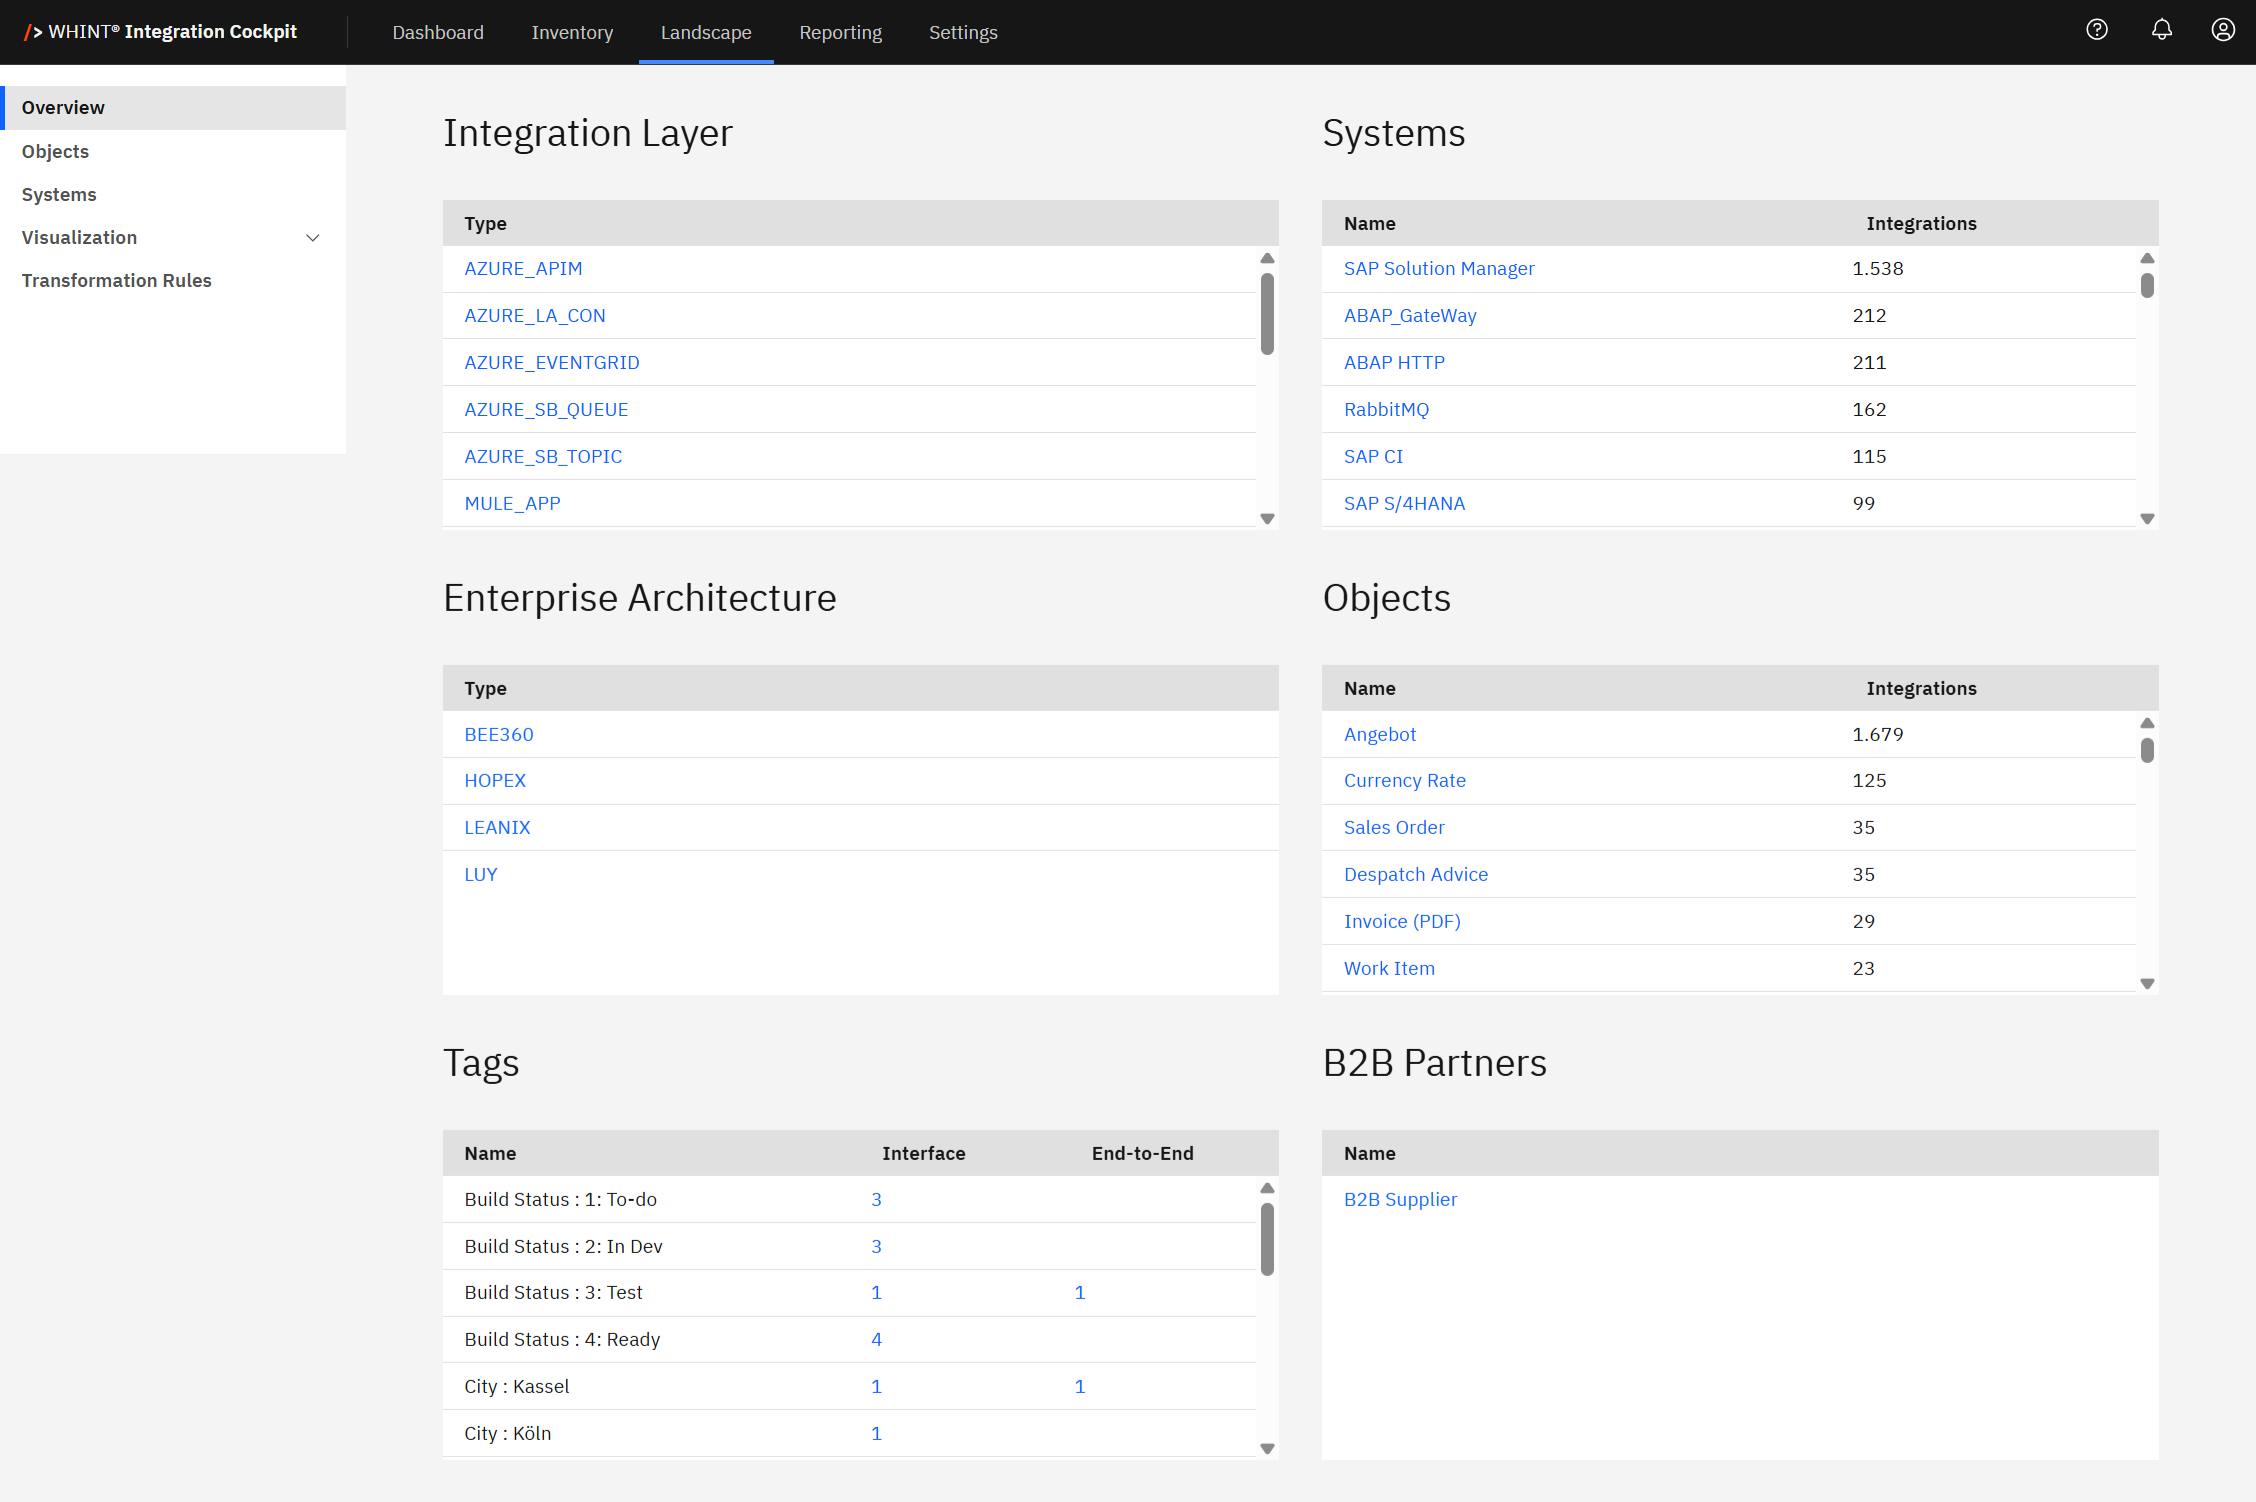Expand the Visualization sidebar chevron
This screenshot has height=1502, width=2256.
(313, 238)
